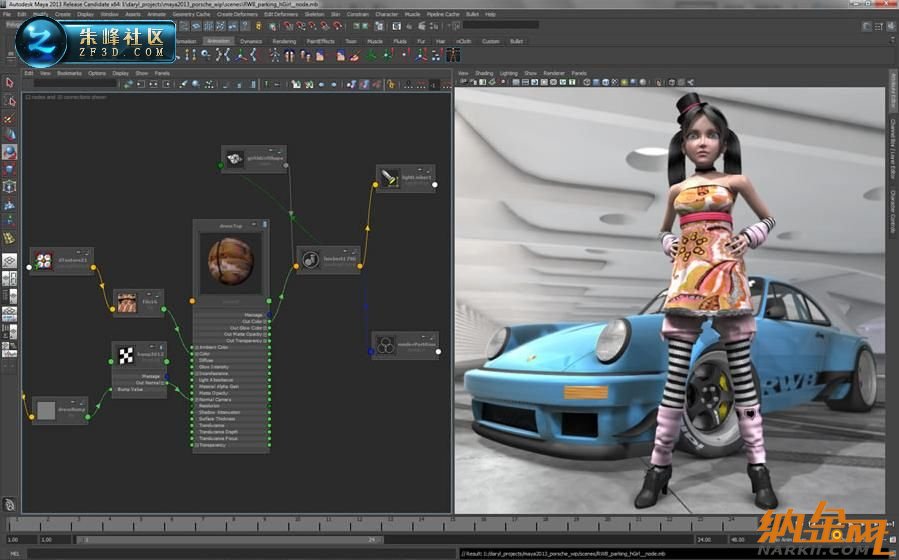Enable Snap to curves magnet icon

300,26
